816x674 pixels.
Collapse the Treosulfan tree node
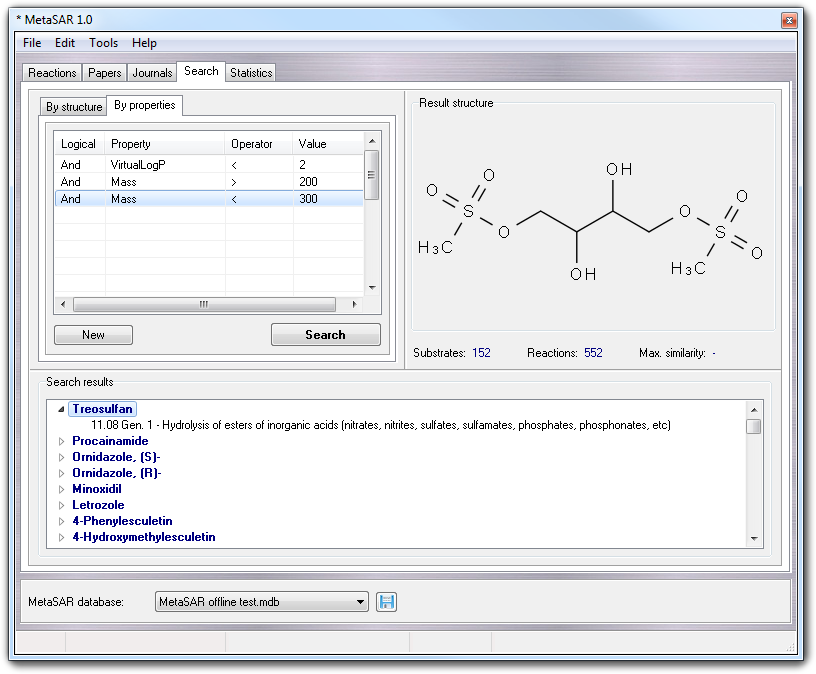[61, 409]
